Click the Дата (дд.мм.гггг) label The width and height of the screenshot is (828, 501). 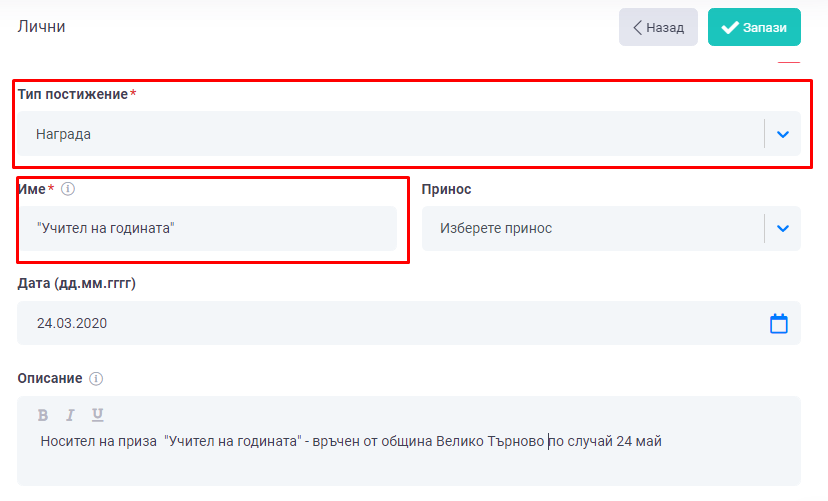point(77,284)
